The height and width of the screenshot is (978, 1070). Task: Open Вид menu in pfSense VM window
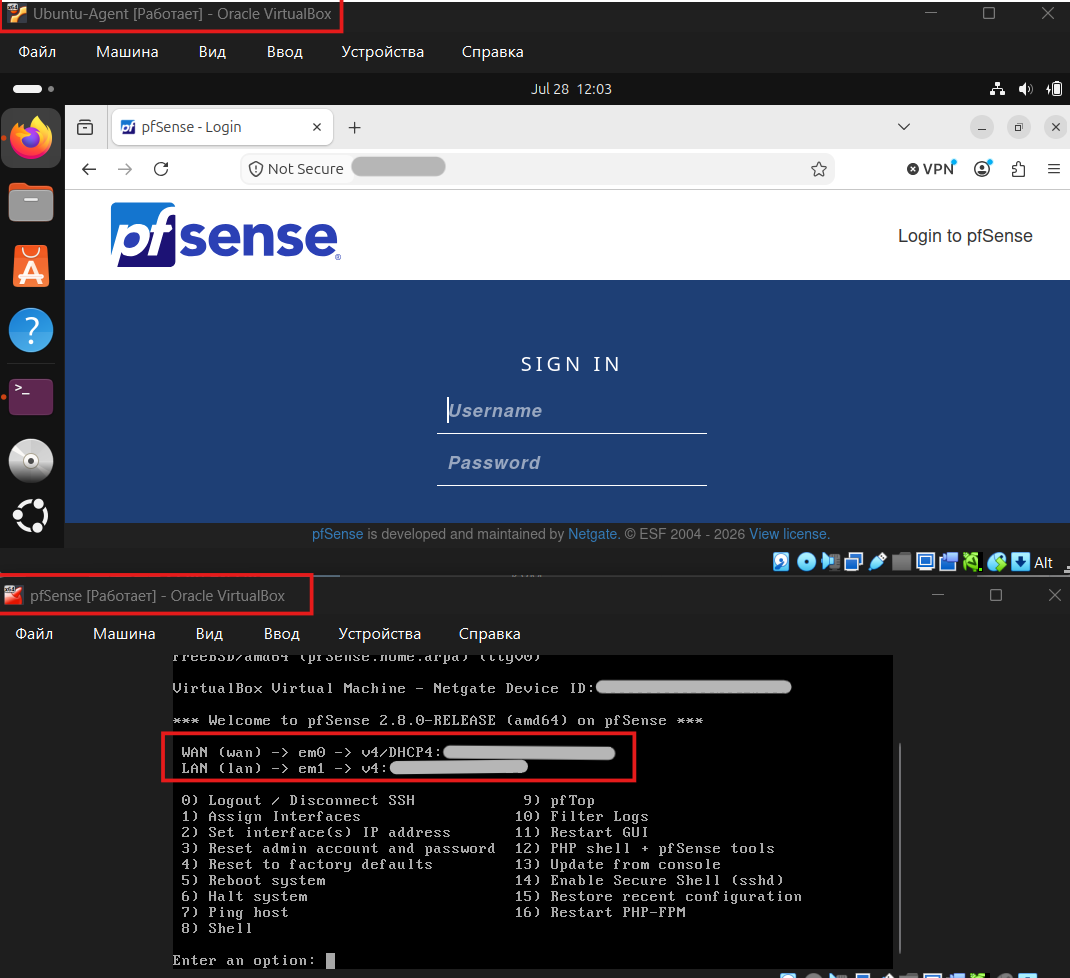pos(209,634)
